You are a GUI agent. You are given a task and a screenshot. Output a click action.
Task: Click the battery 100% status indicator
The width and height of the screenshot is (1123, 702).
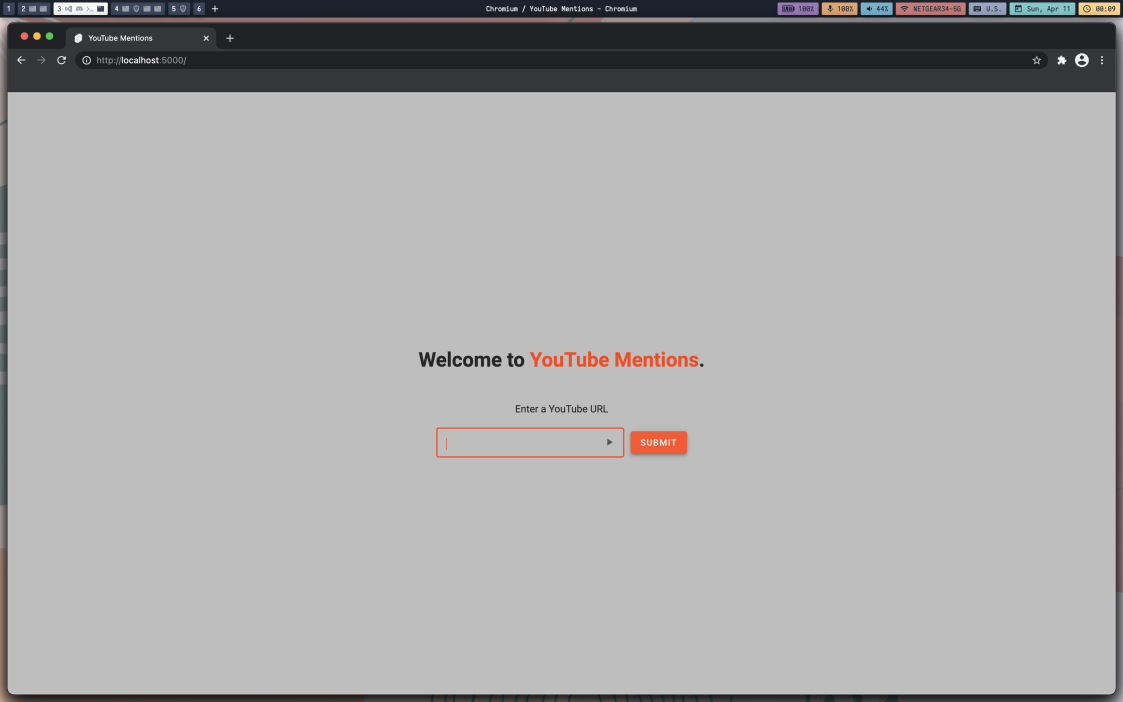pyautogui.click(x=798, y=9)
